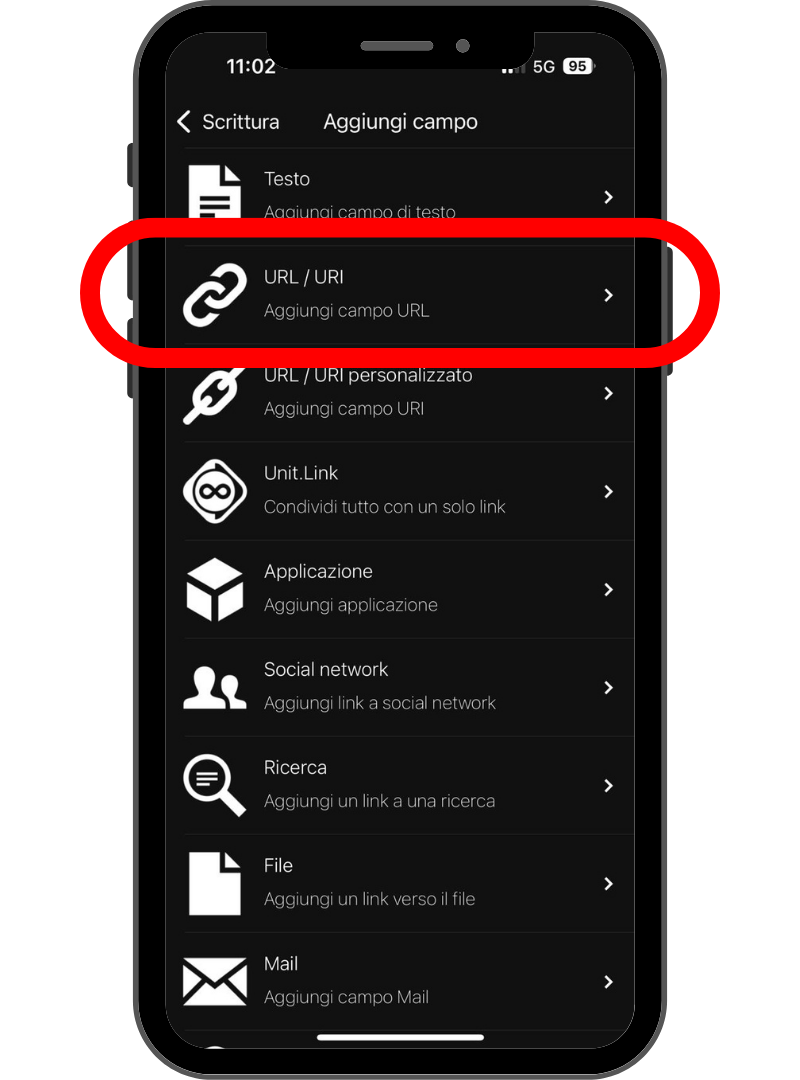800x1080 pixels.
Task: Open the Ricerca list entry
Action: [x=400, y=786]
